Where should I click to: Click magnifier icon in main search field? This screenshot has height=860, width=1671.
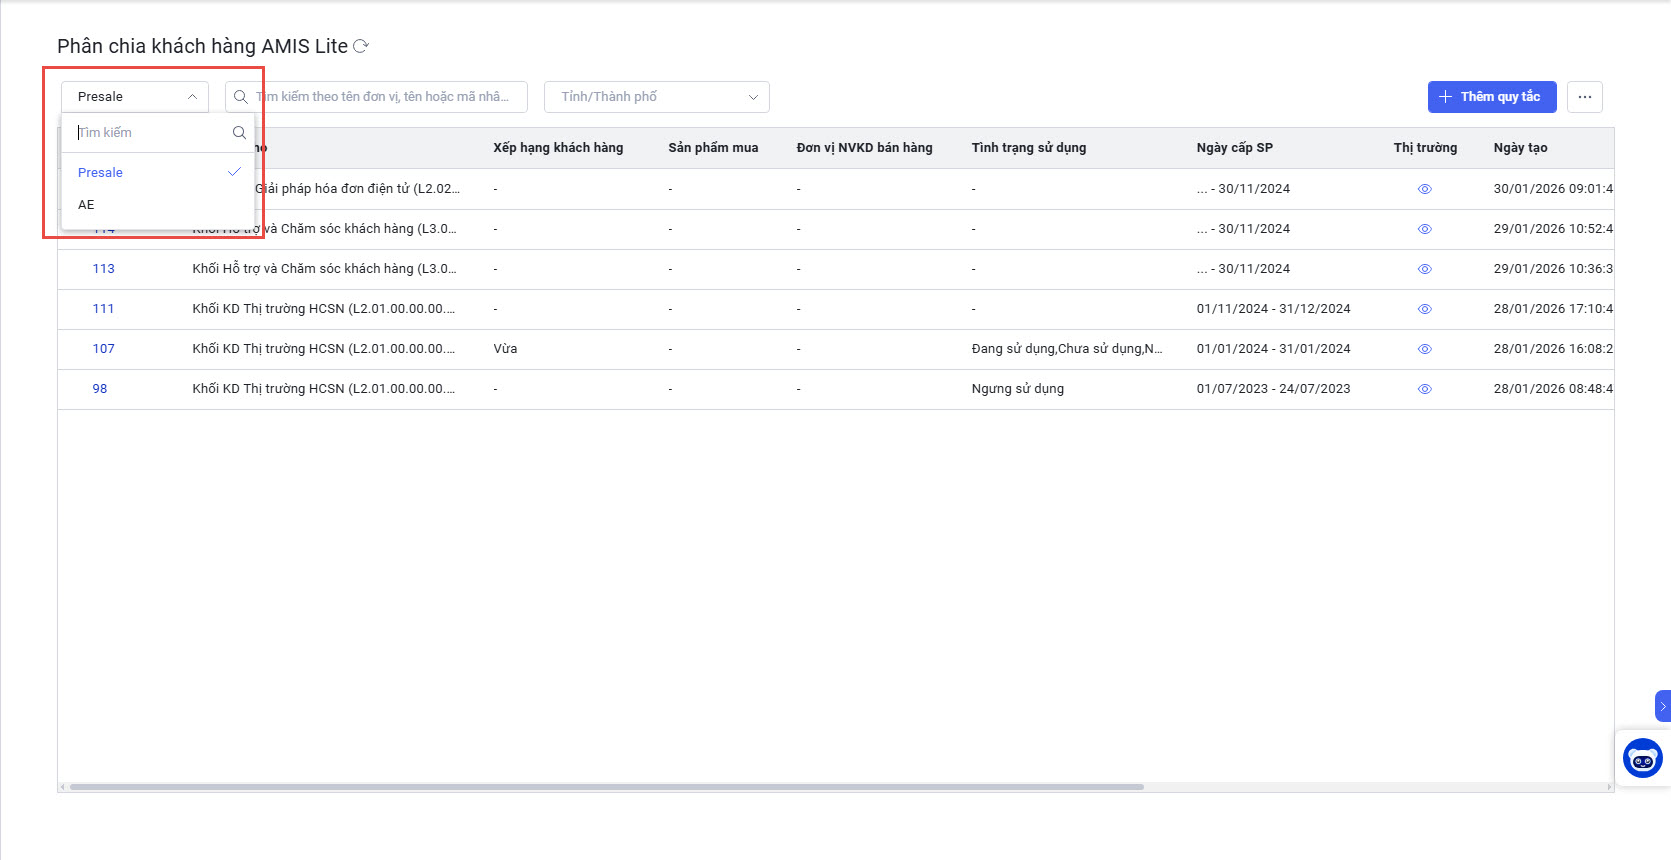click(241, 97)
